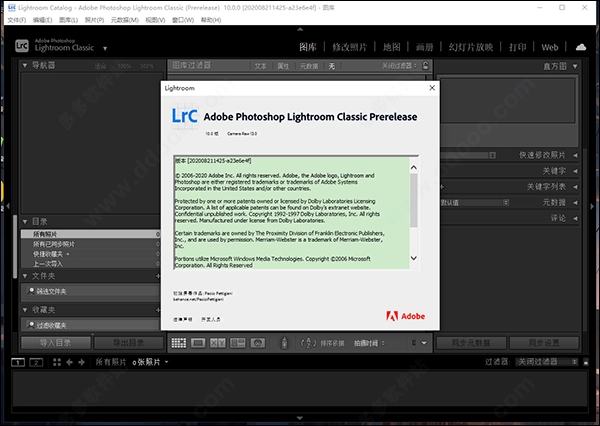The image size is (600, 426).
Task: Collapse the 目录 catalog panel
Action: [x=26, y=221]
